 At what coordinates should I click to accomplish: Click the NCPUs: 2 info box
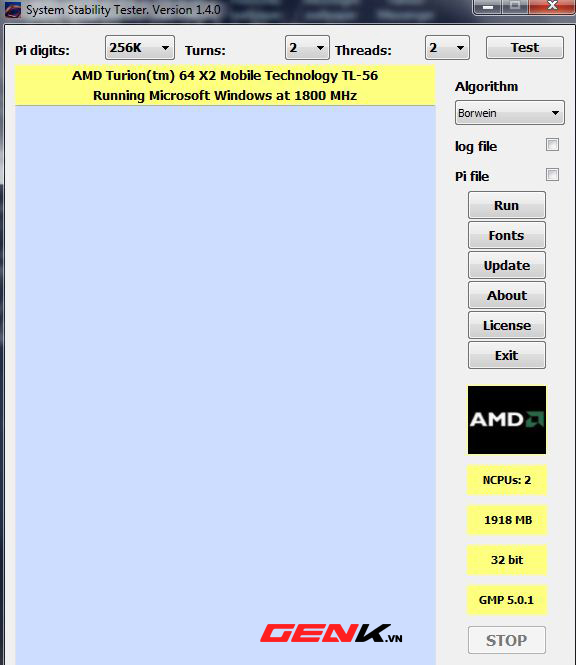(507, 480)
